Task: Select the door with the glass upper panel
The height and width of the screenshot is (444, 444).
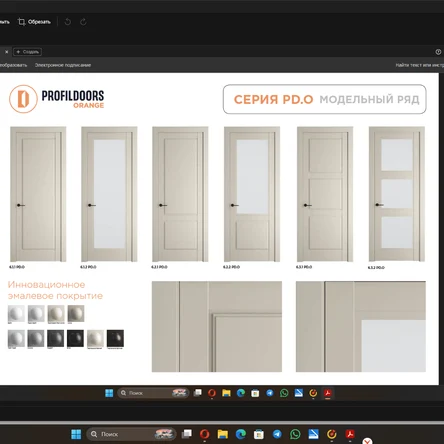Action: (252, 194)
